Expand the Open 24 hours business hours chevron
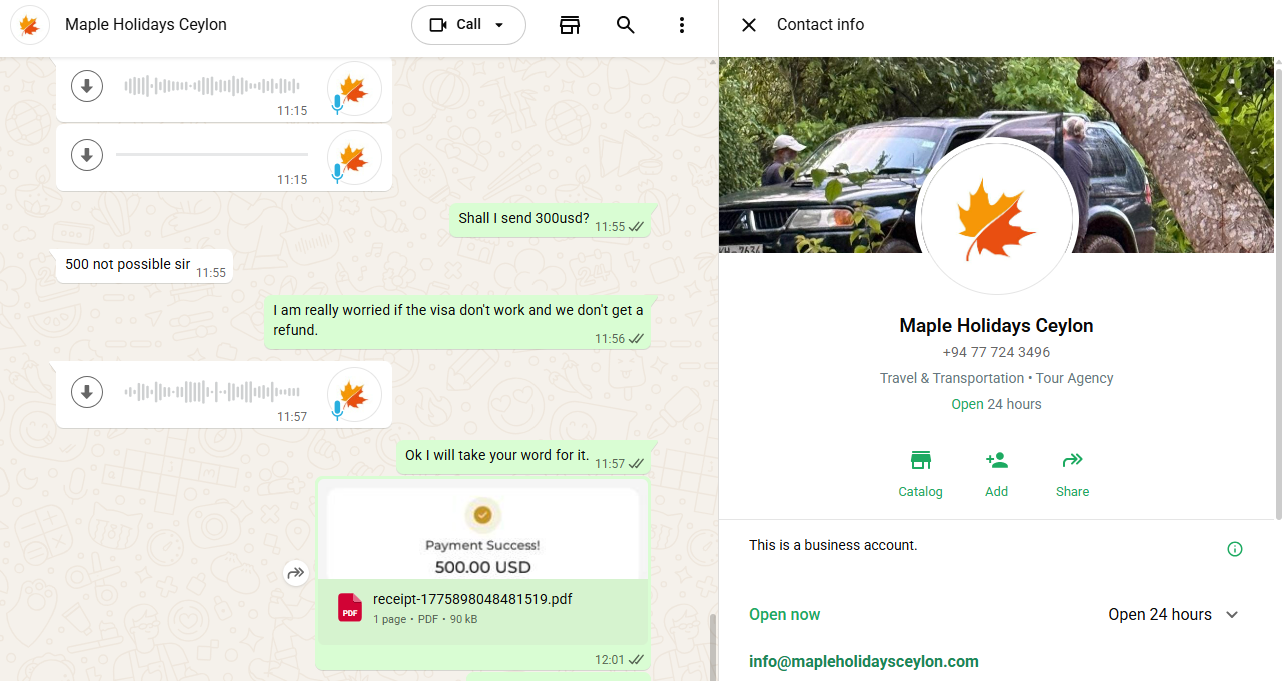 coord(1232,615)
